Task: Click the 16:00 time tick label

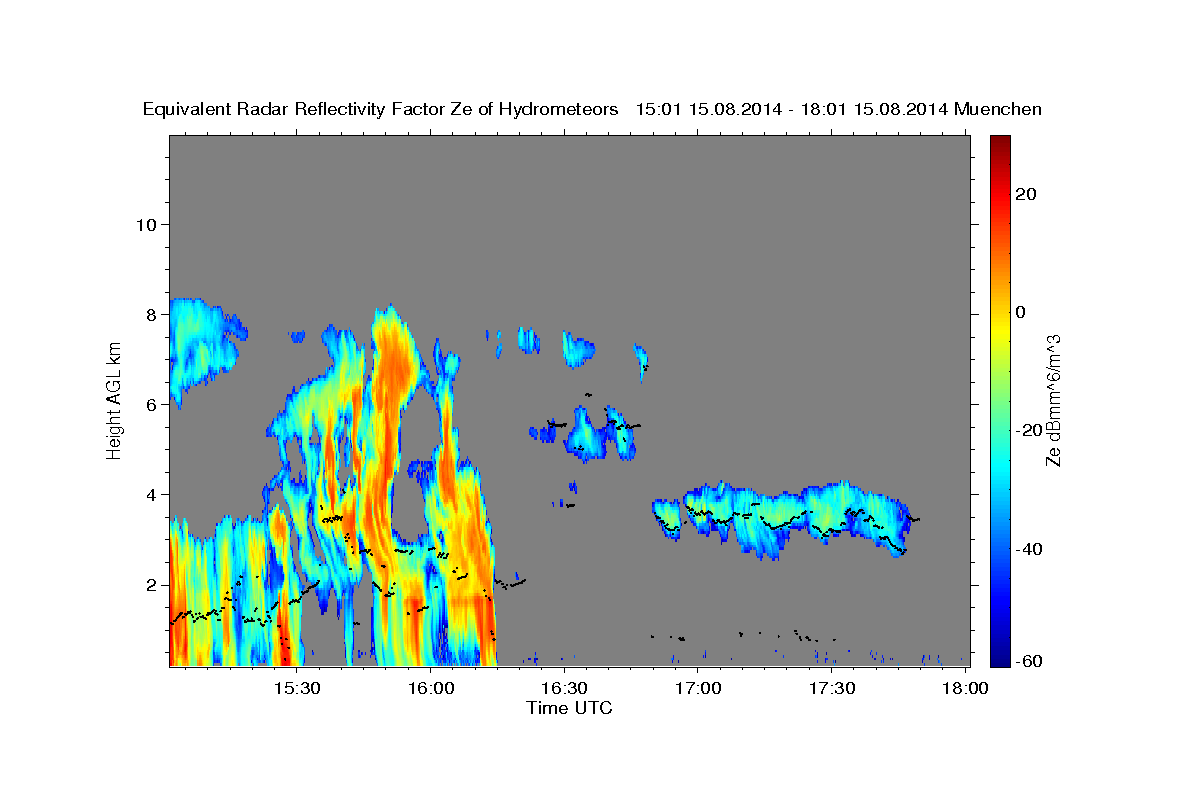Action: (x=431, y=688)
